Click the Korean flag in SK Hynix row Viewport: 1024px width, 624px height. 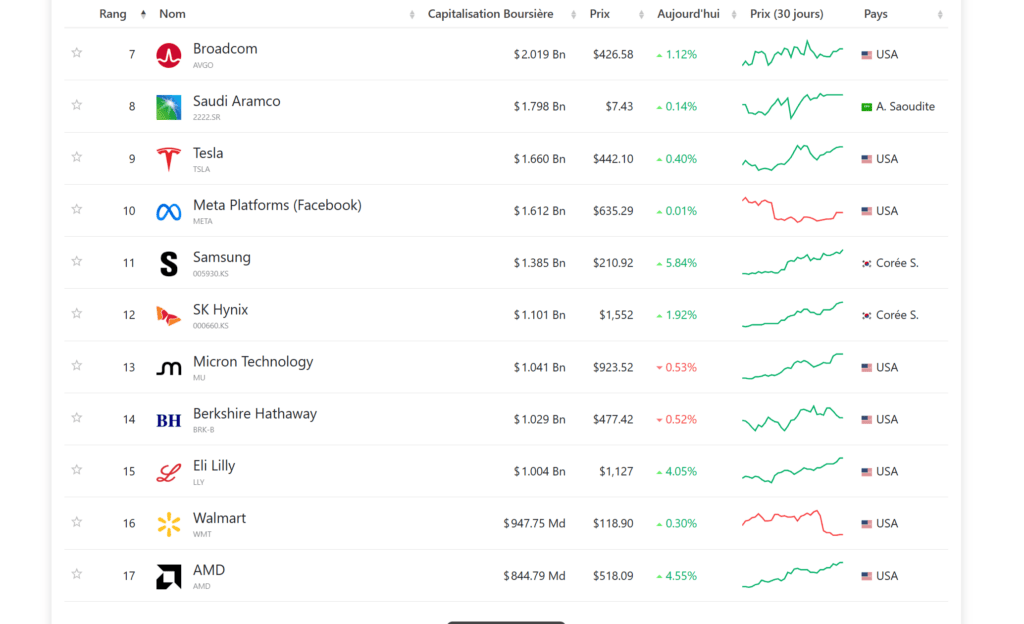pos(867,316)
